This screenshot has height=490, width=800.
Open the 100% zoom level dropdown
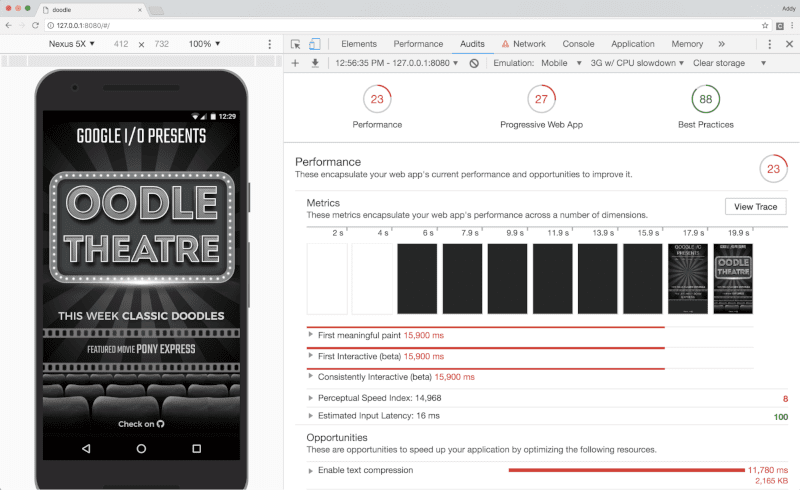pos(206,44)
